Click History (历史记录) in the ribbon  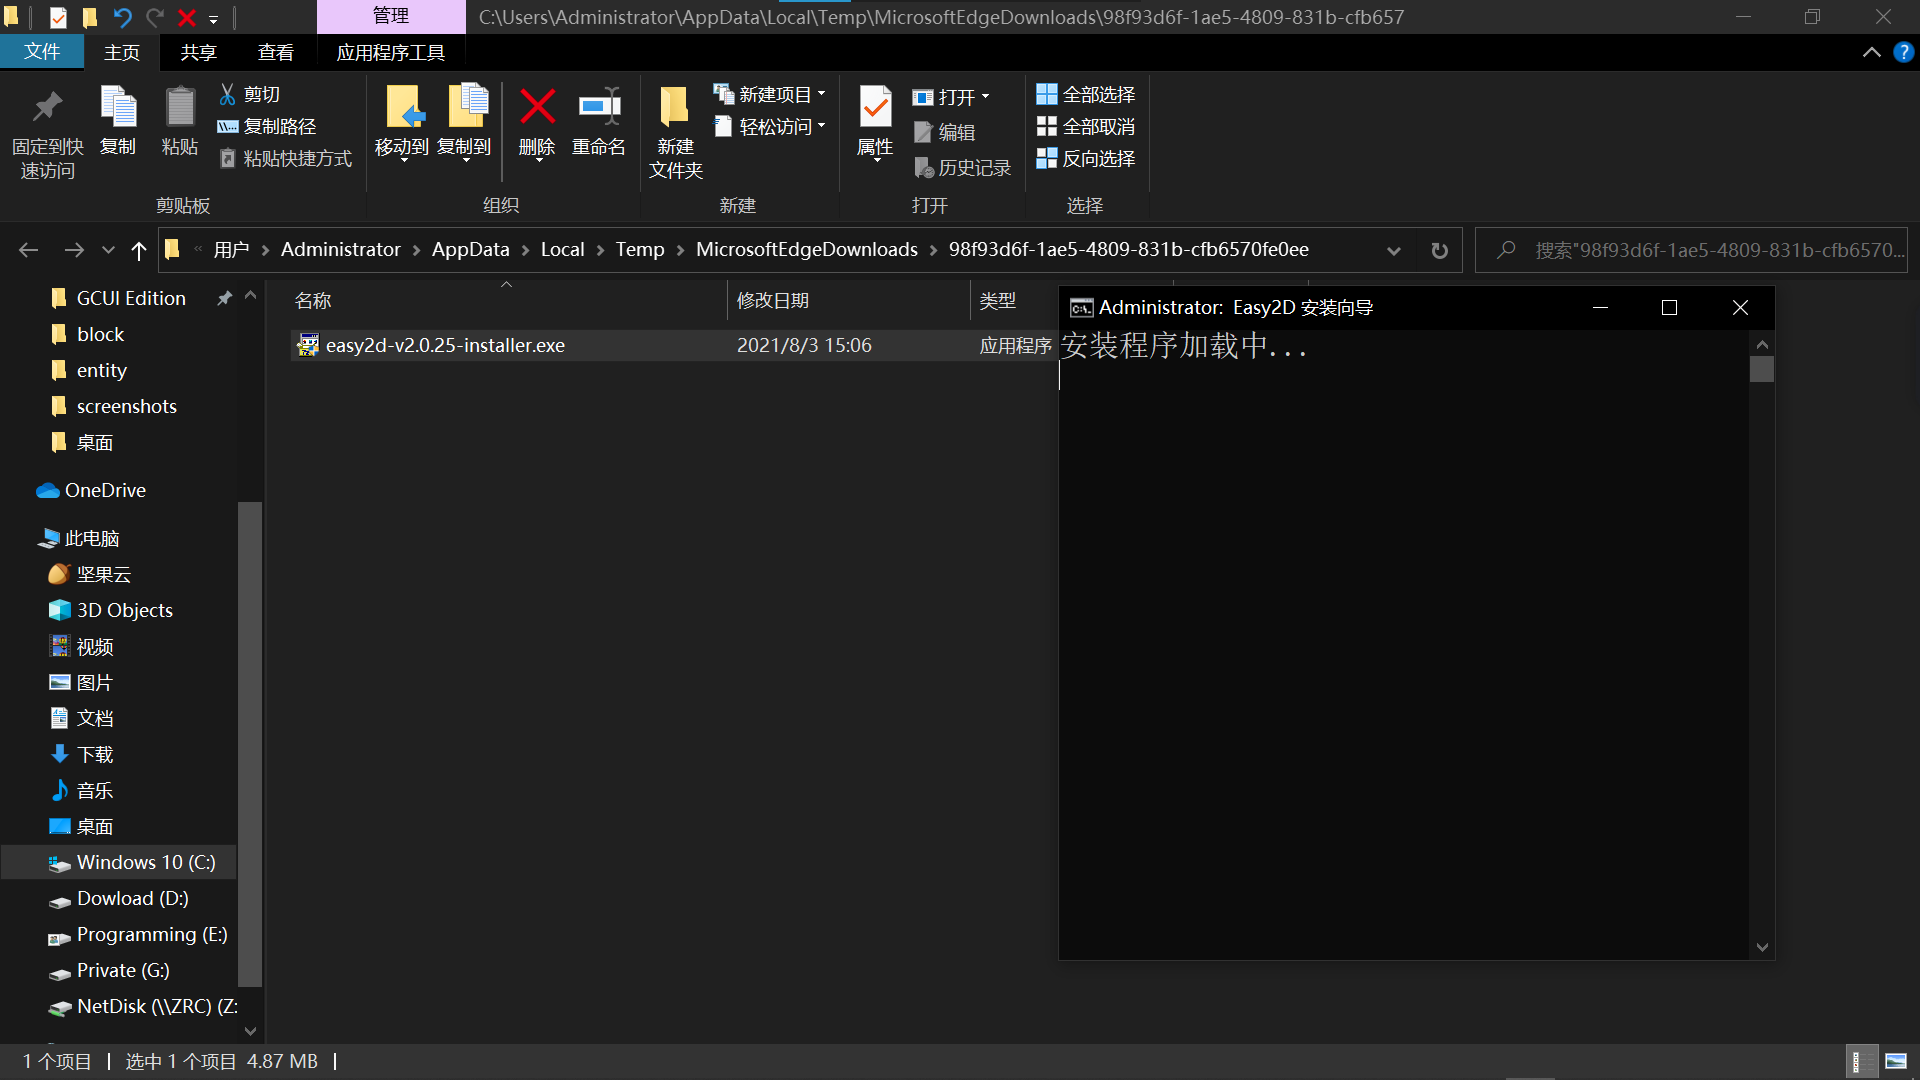963,168
